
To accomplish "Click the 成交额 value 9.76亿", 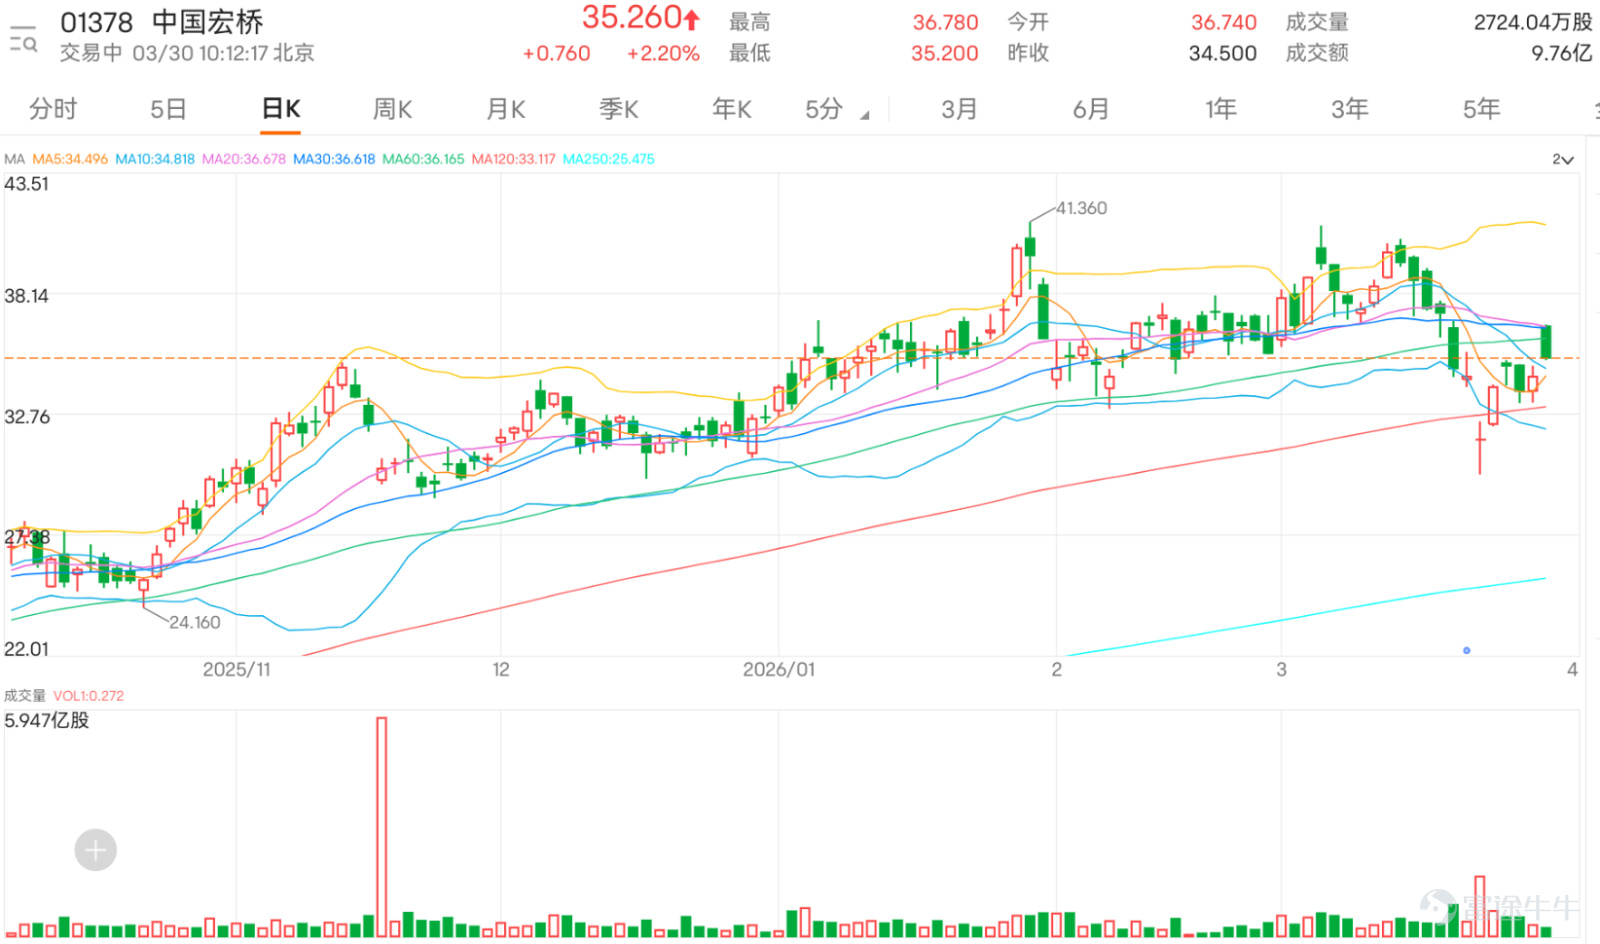I will pyautogui.click(x=1562, y=53).
